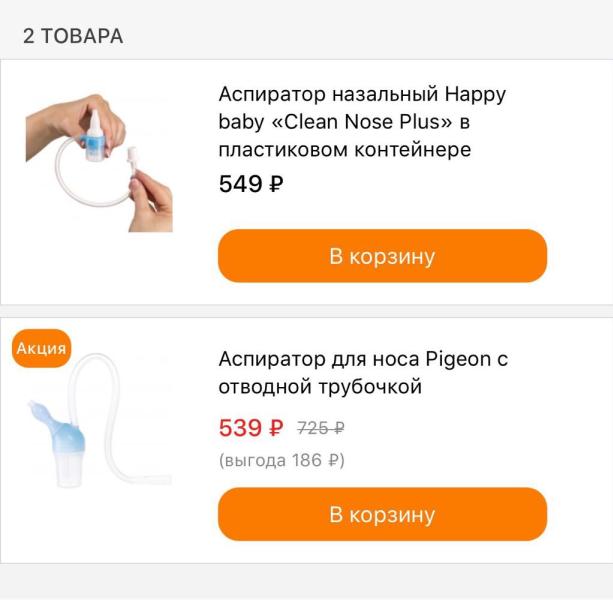View Happy baby aspirator product photo
Screen dimensions: 613x600
pyautogui.click(x=99, y=163)
